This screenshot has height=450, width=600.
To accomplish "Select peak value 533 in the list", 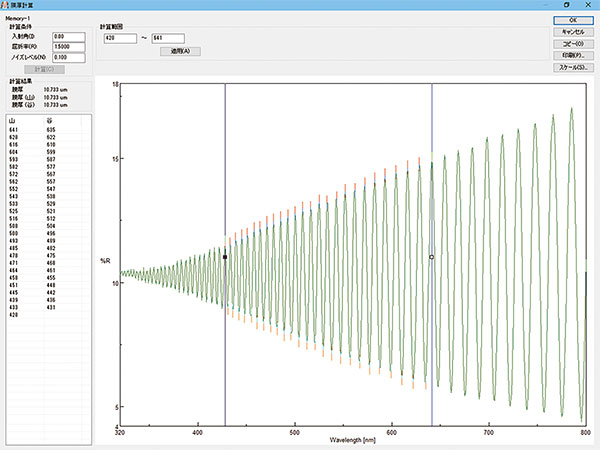I will (13, 204).
